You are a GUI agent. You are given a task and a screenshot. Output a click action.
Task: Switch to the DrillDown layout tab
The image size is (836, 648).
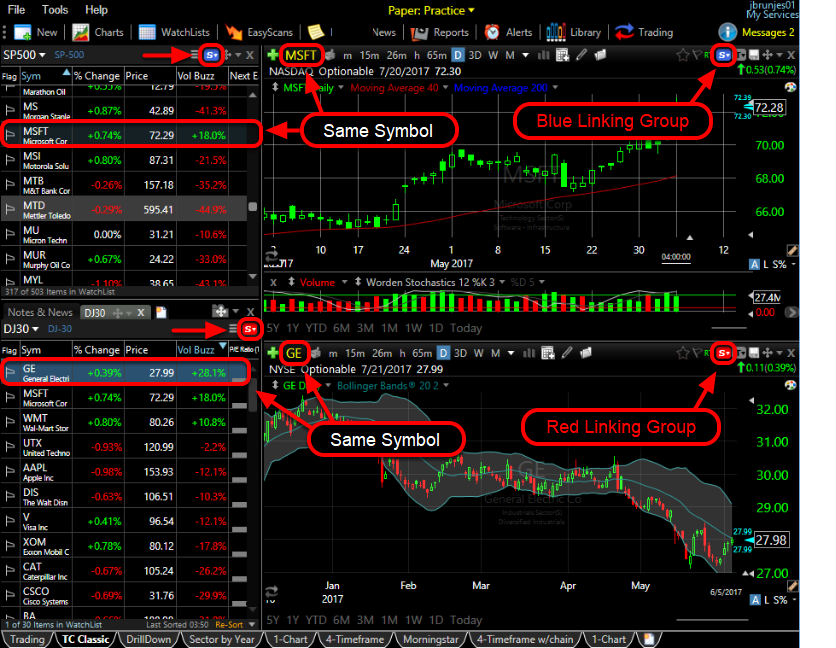point(149,639)
